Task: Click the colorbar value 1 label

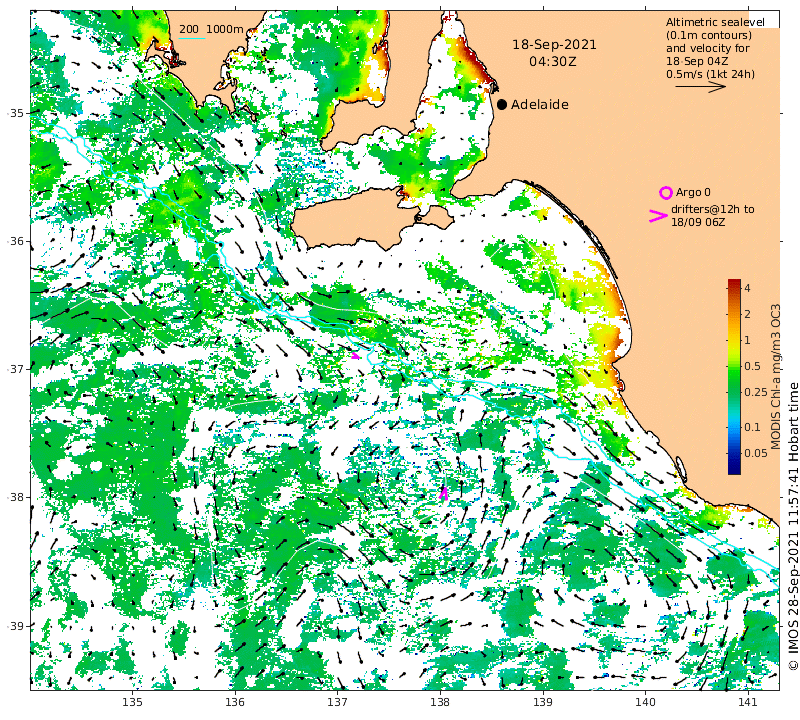Action: (x=747, y=340)
